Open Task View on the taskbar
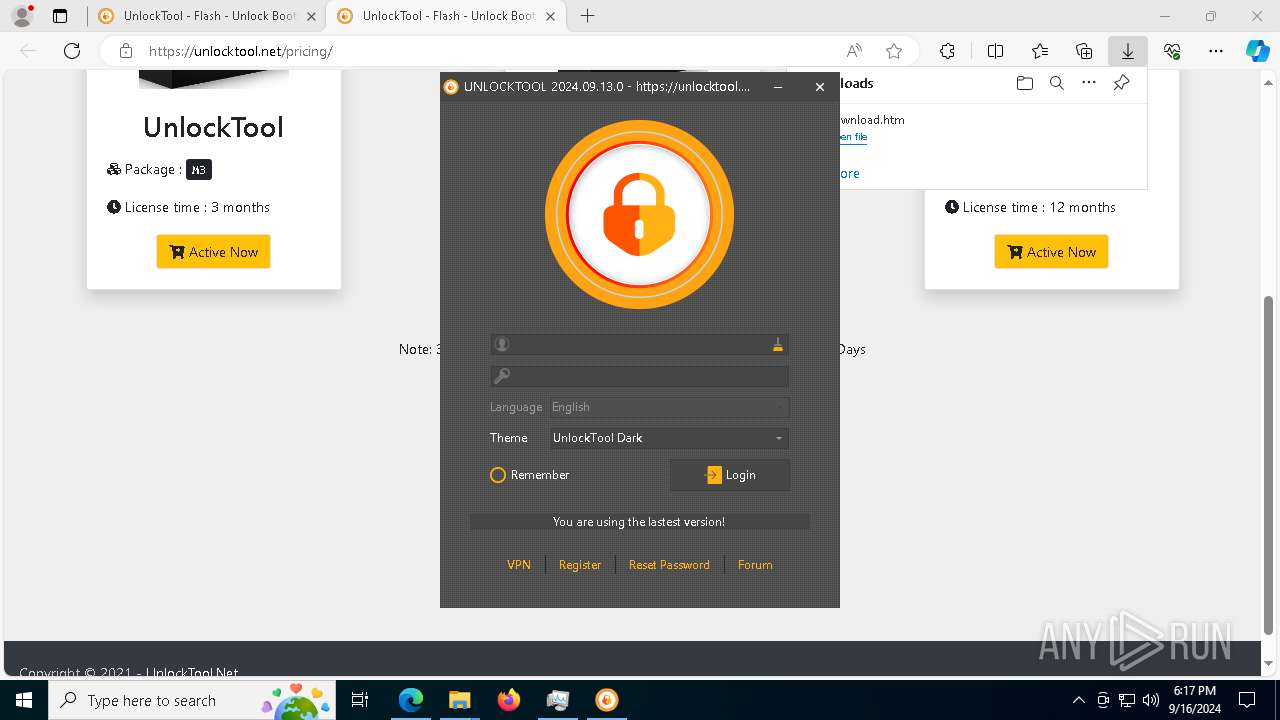This screenshot has height=720, width=1280. pos(360,700)
